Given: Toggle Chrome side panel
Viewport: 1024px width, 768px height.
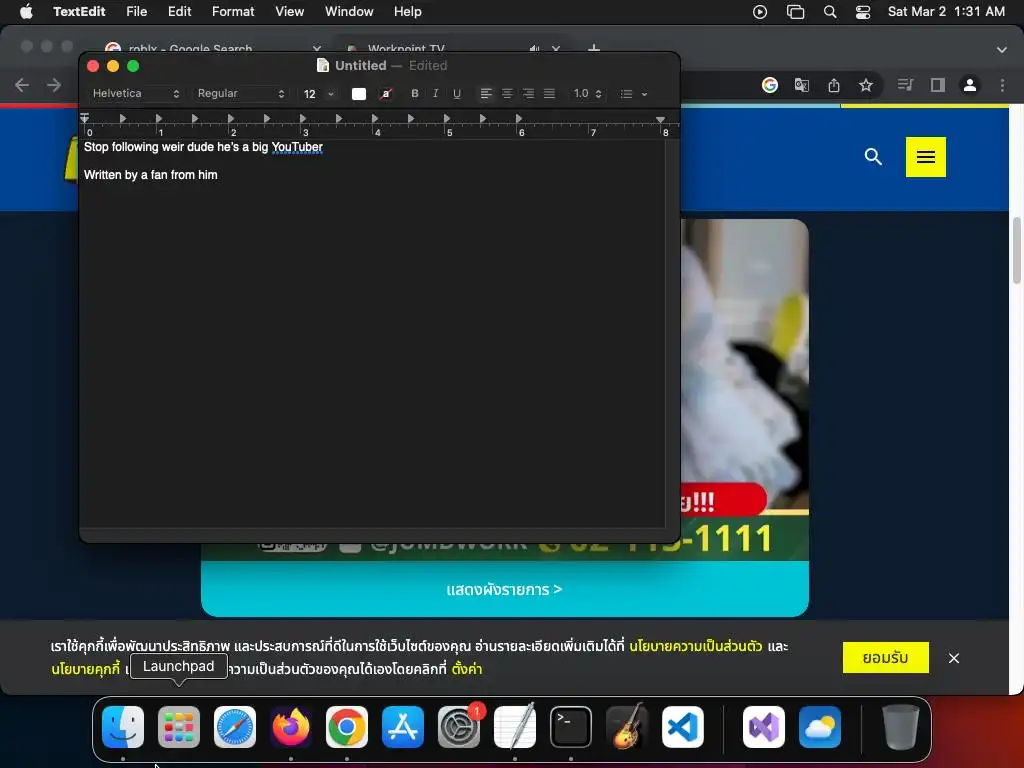Looking at the screenshot, I should click(x=938, y=85).
